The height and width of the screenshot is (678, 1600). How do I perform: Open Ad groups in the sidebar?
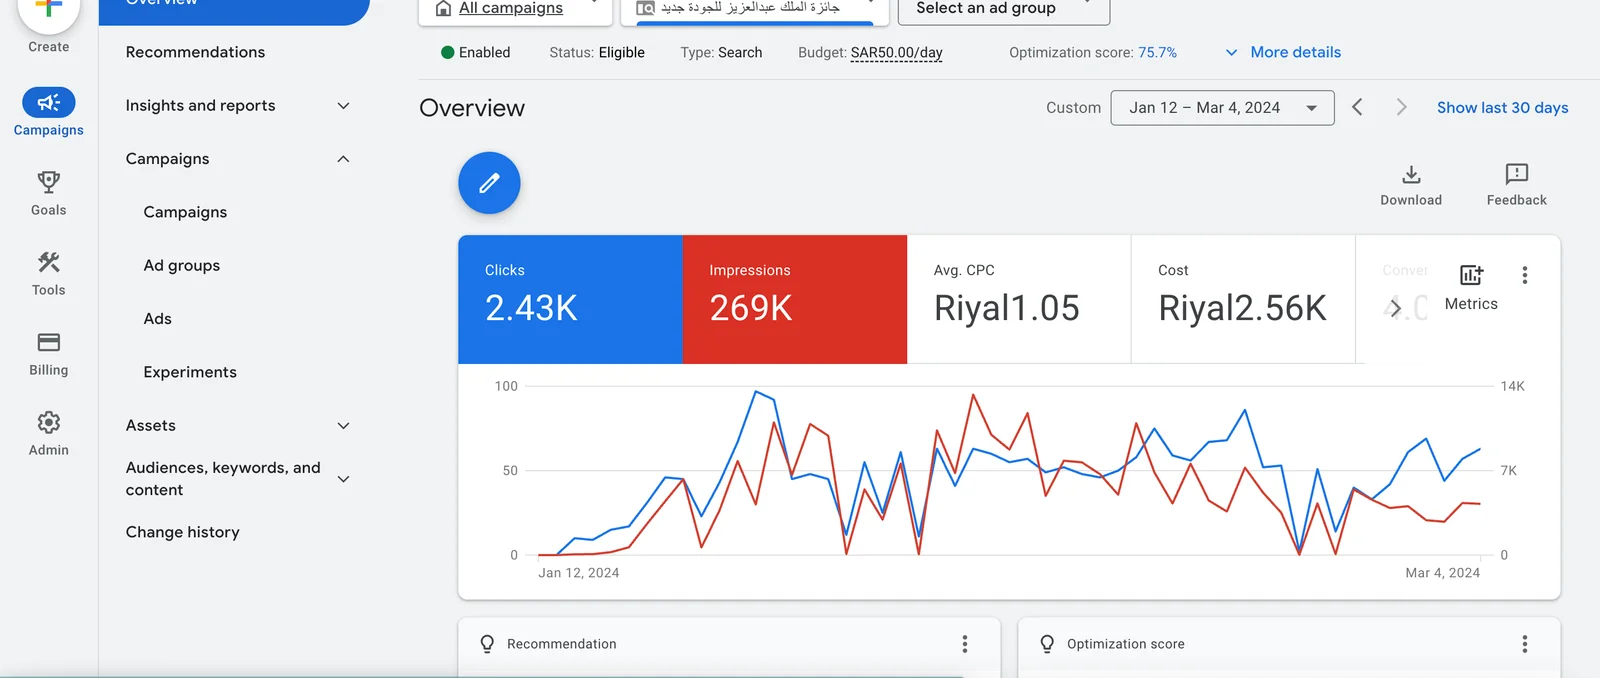[x=182, y=266]
